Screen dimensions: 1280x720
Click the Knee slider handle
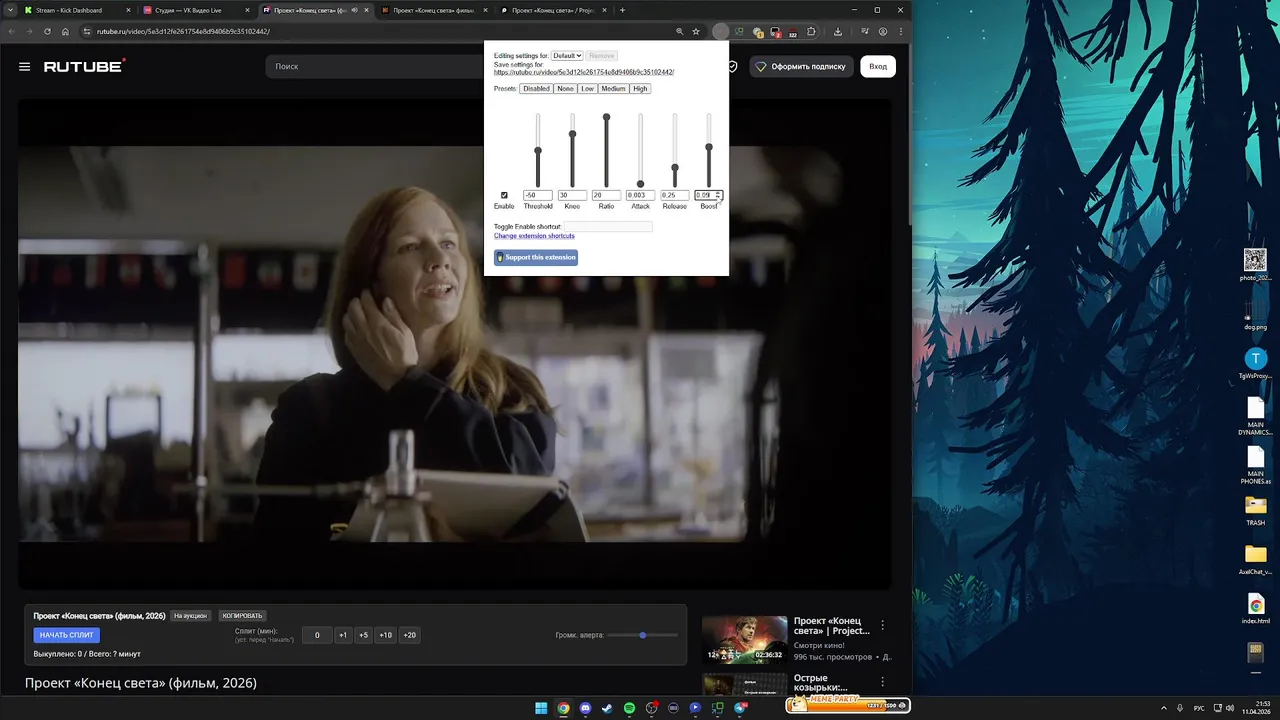572,134
